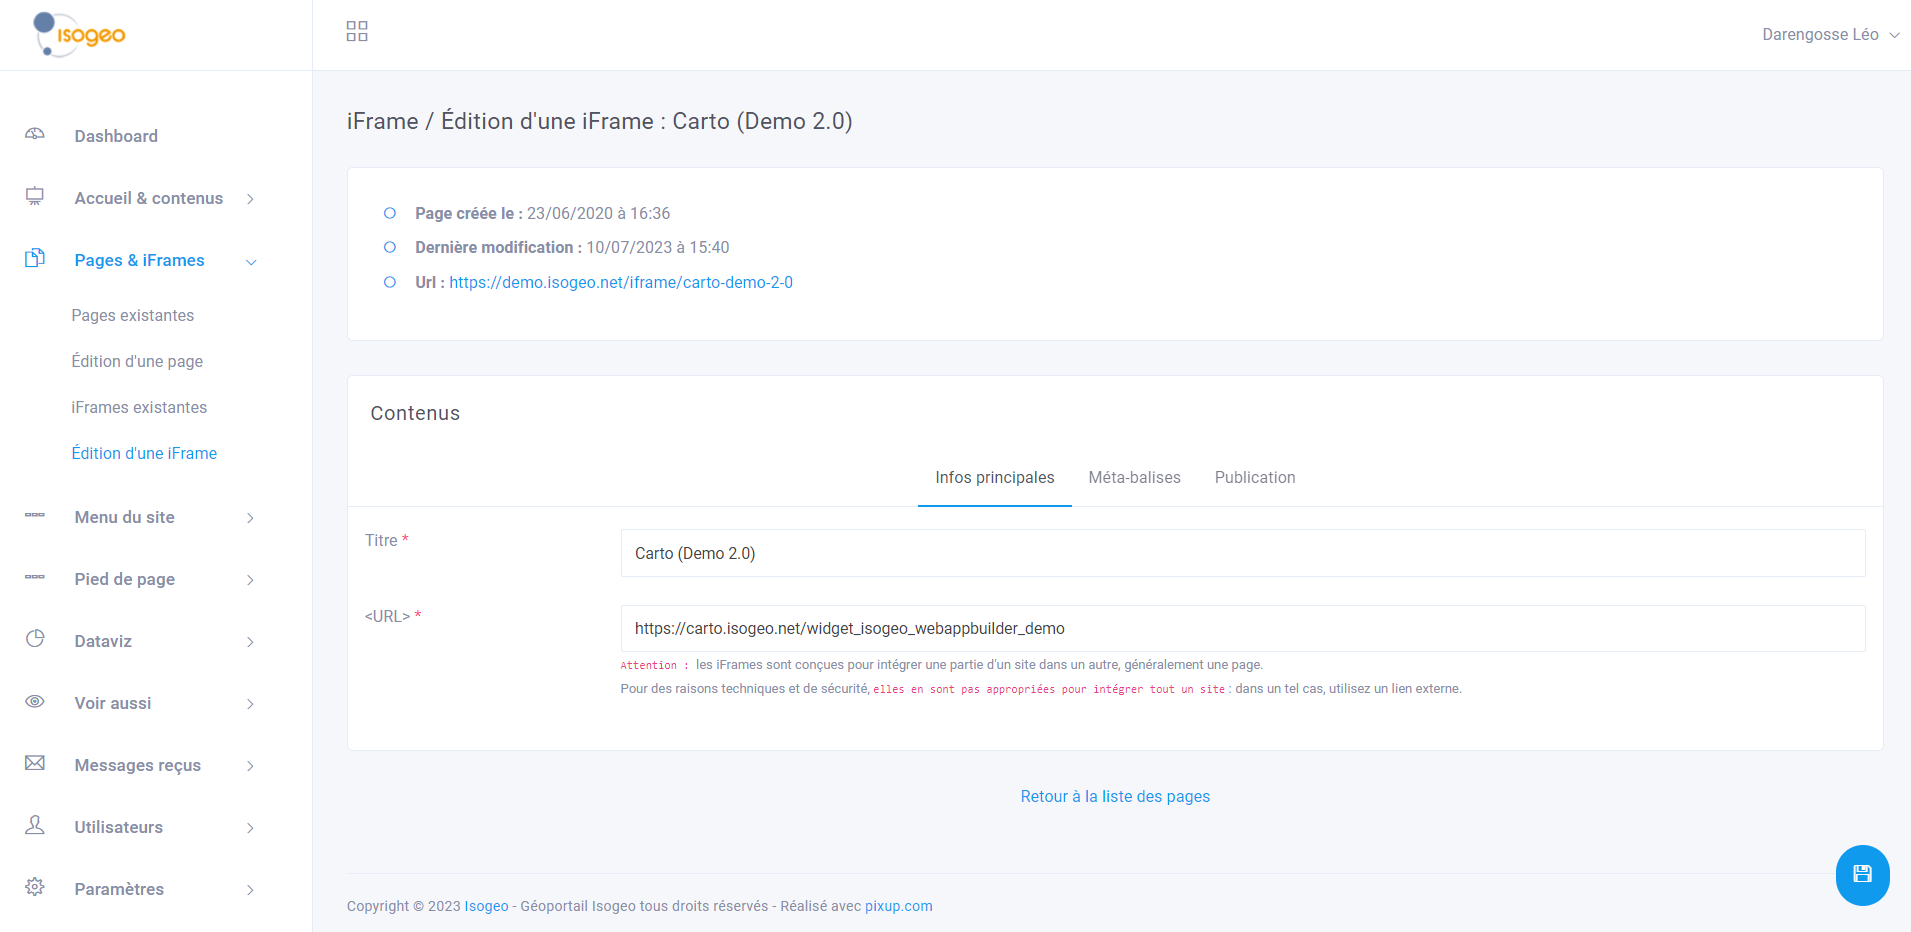Open Voir aussi menu label
This screenshot has width=1911, height=932.
(x=113, y=703)
